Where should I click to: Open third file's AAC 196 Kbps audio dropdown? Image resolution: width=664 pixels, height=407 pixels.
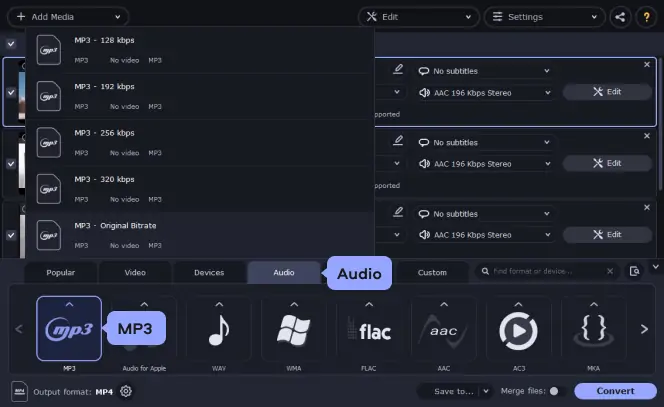tap(484, 235)
